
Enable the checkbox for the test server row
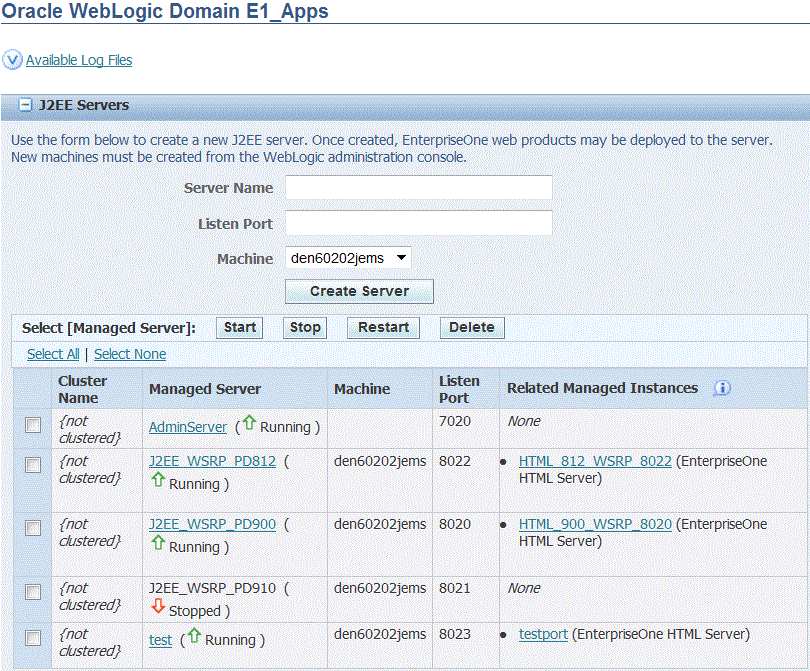33,638
